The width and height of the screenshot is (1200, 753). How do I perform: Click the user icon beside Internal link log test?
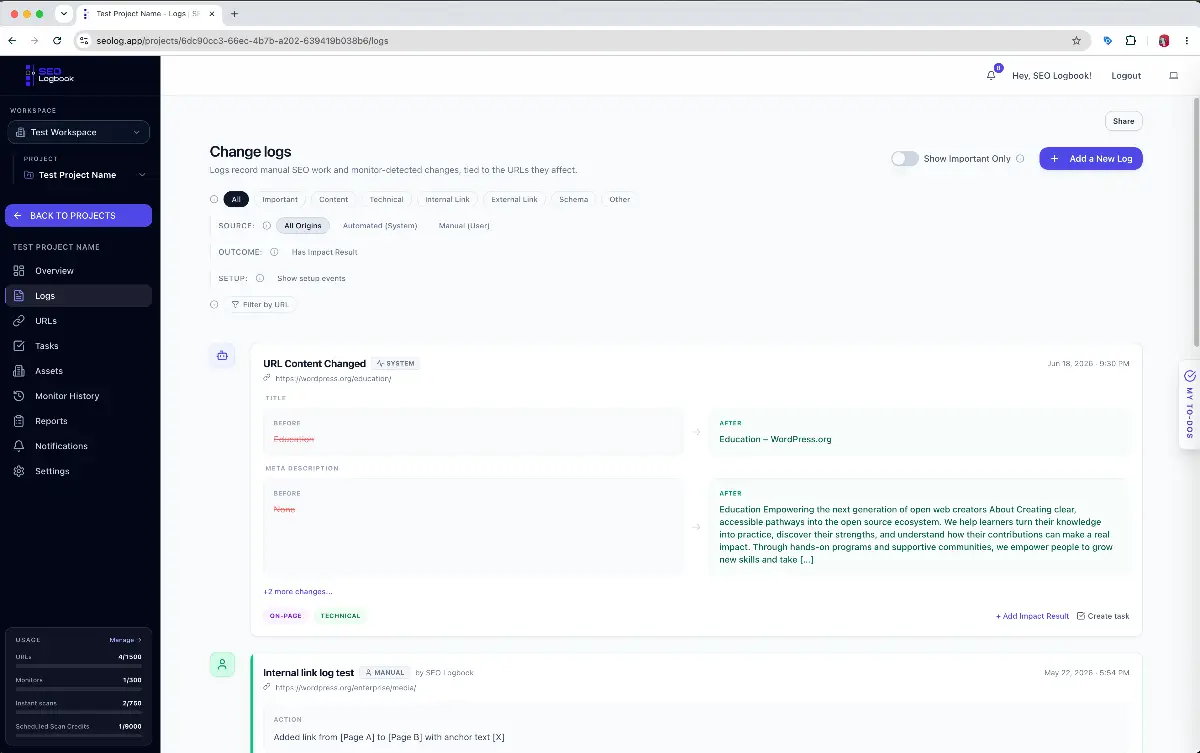[222, 664]
